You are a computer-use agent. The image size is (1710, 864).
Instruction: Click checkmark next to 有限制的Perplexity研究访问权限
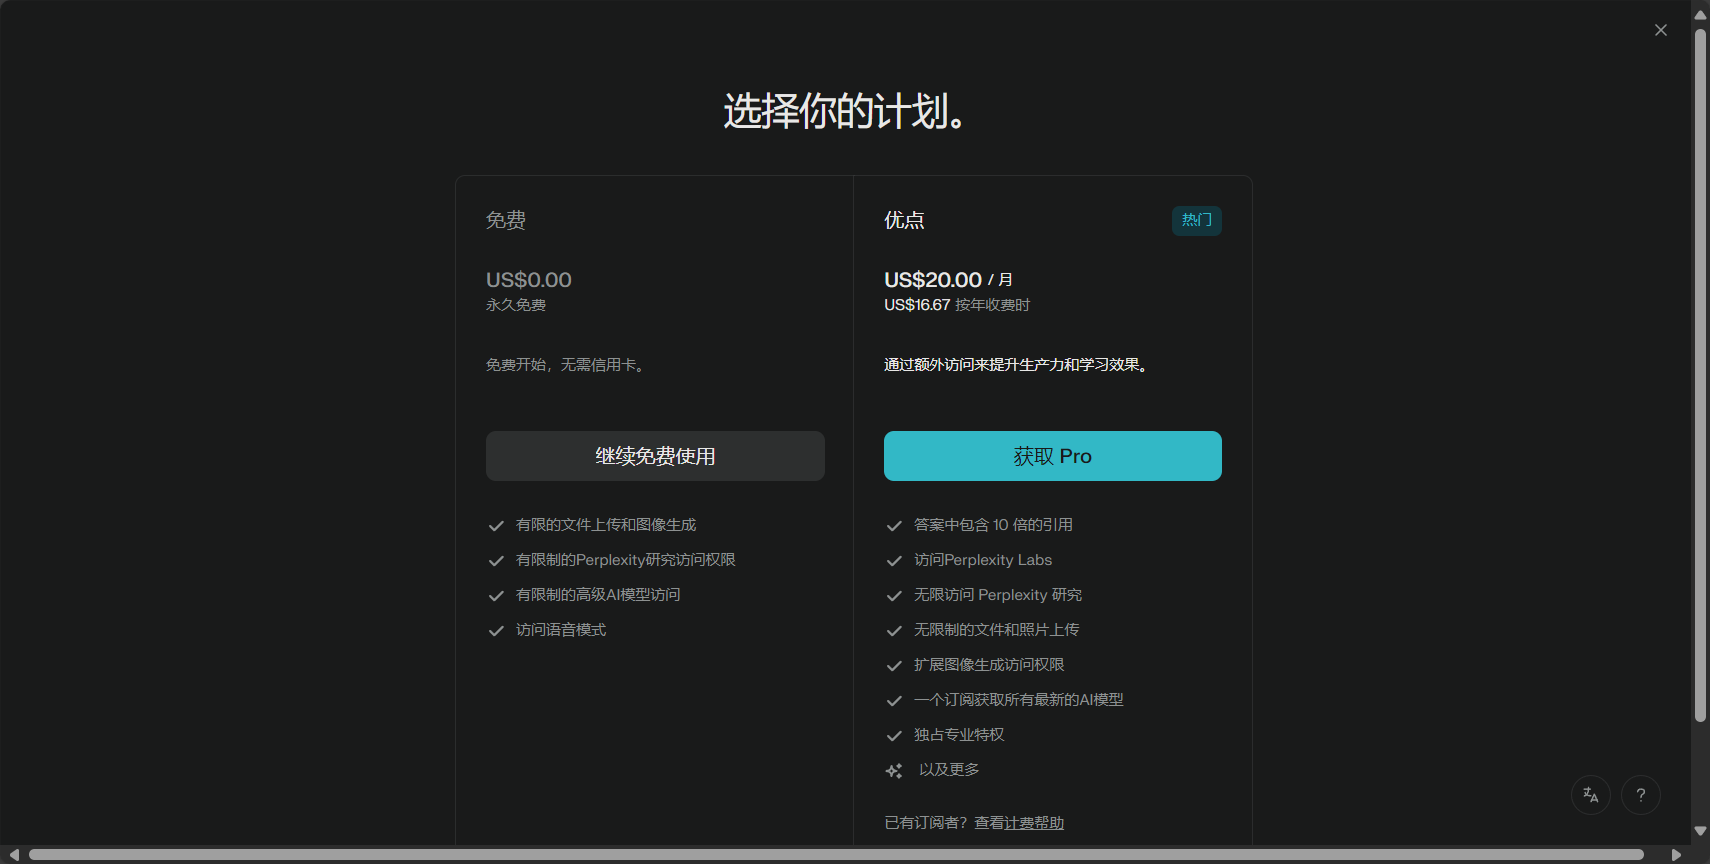[x=495, y=560]
